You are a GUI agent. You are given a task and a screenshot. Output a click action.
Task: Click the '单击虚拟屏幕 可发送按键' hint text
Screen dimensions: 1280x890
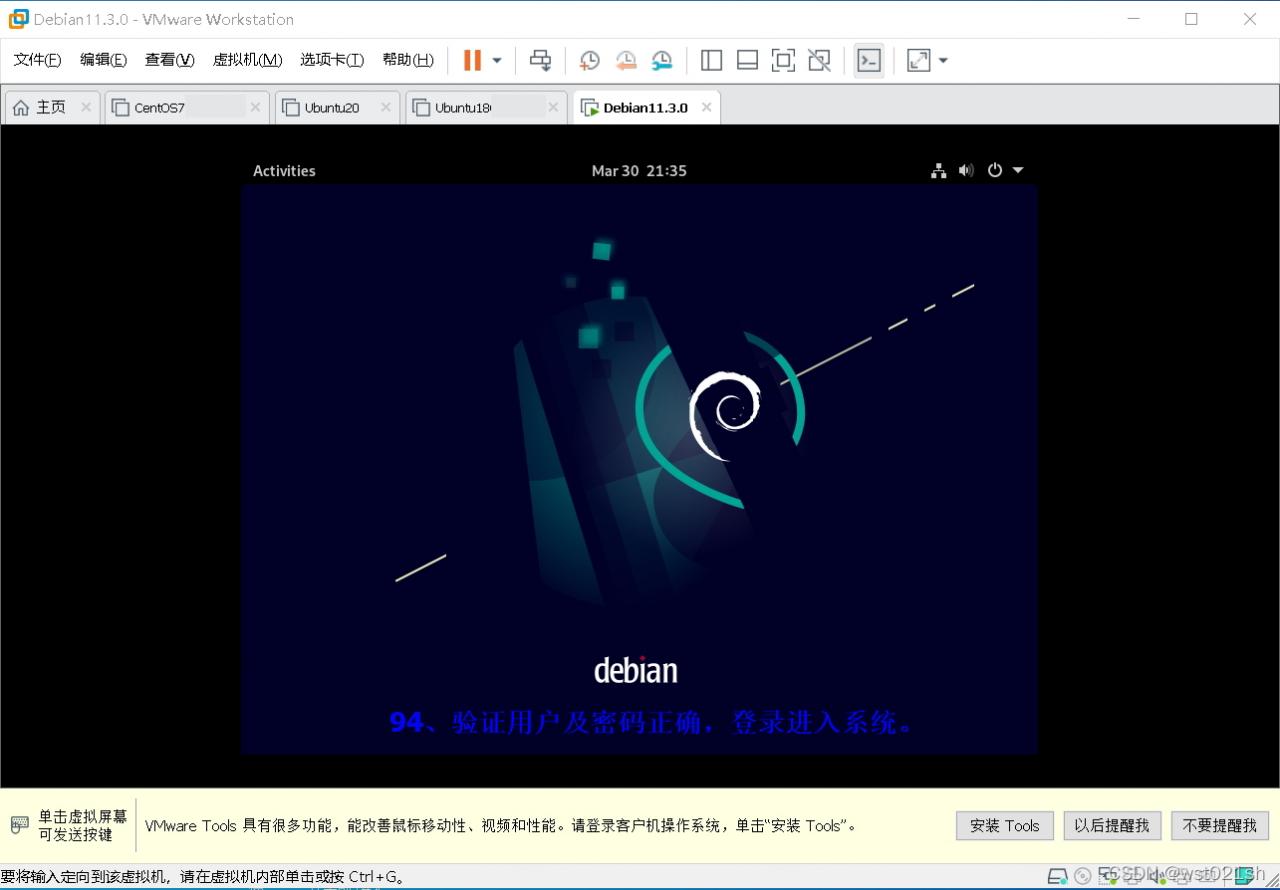(x=83, y=826)
